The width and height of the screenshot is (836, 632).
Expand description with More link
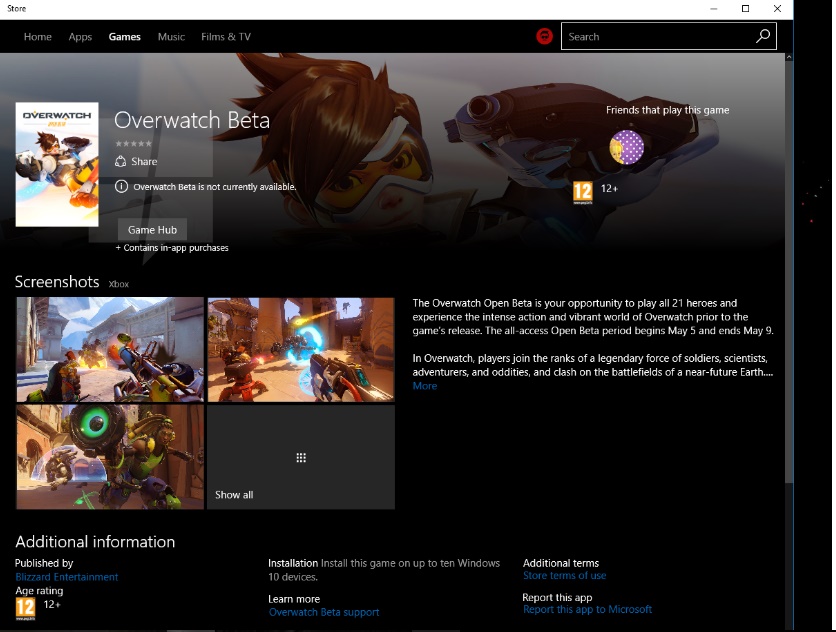tap(424, 386)
